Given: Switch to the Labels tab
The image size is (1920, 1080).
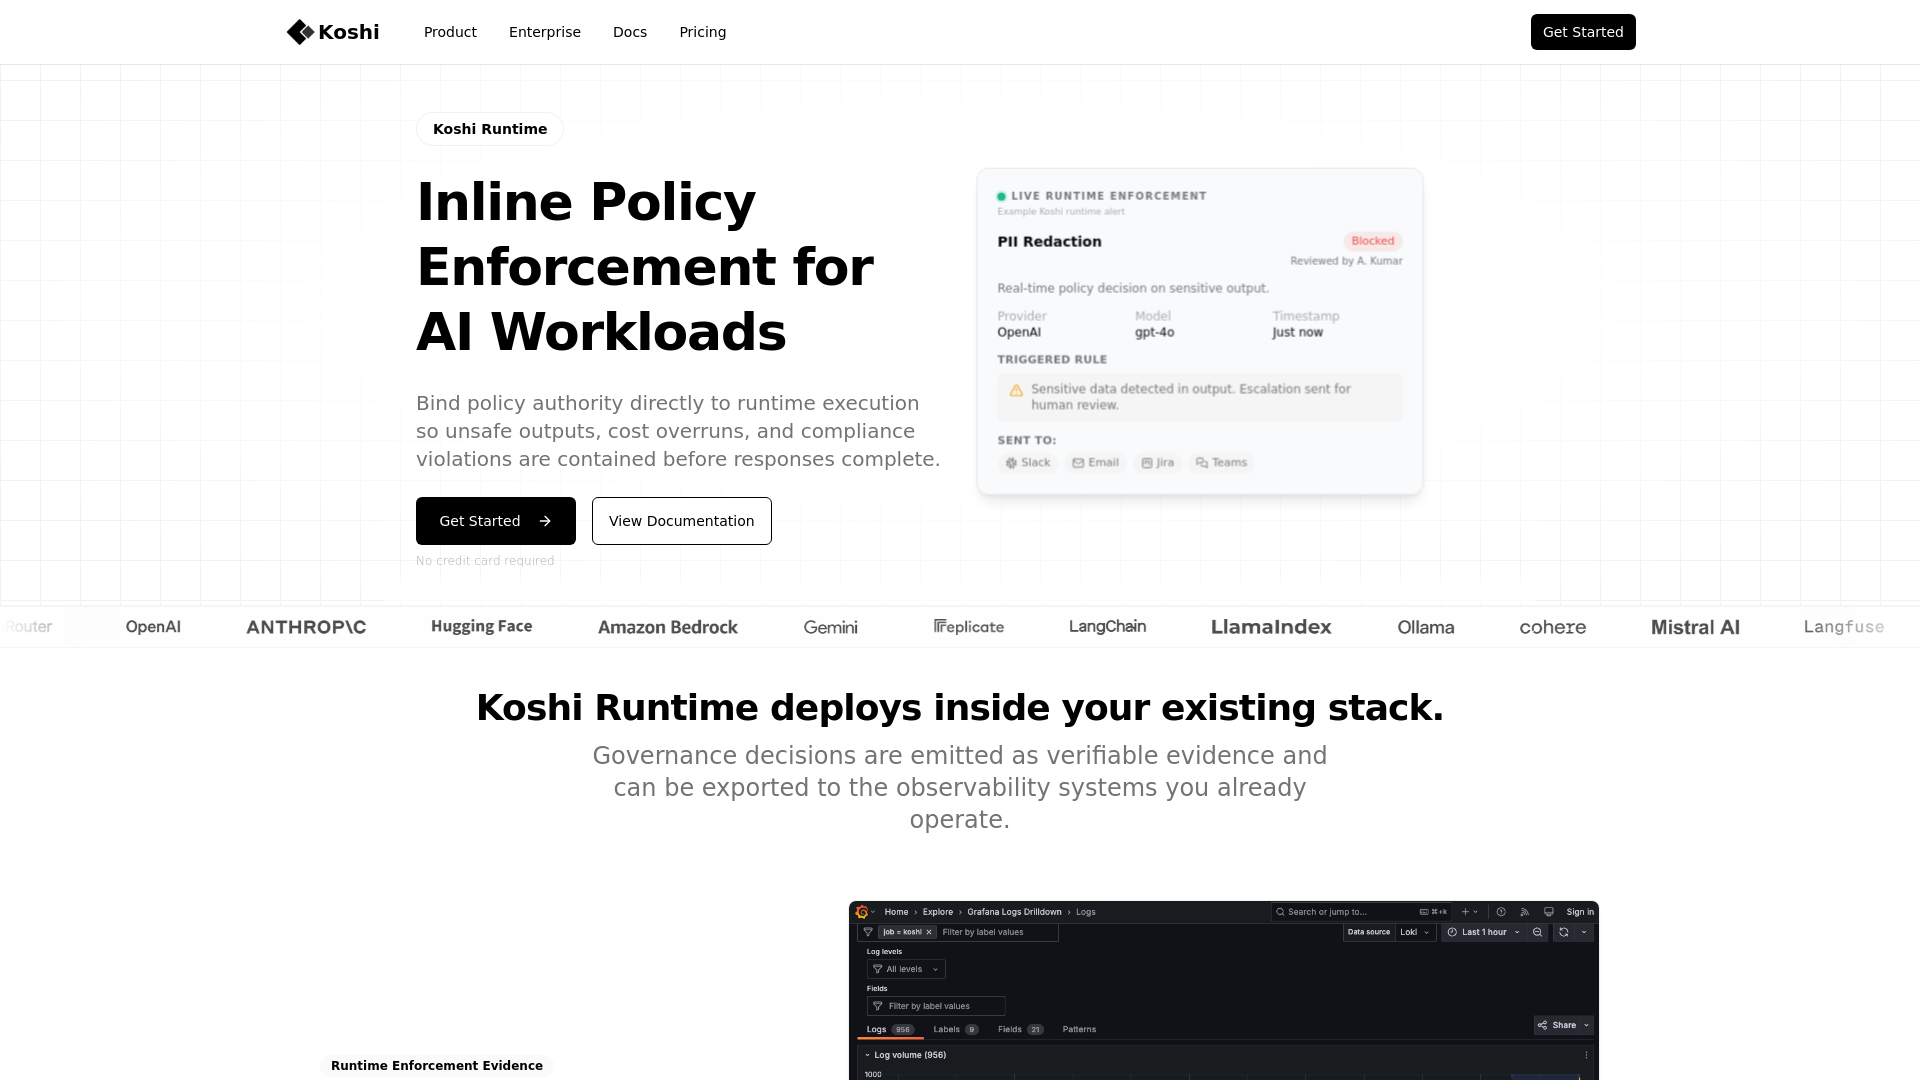Looking at the screenshot, I should [955, 1029].
